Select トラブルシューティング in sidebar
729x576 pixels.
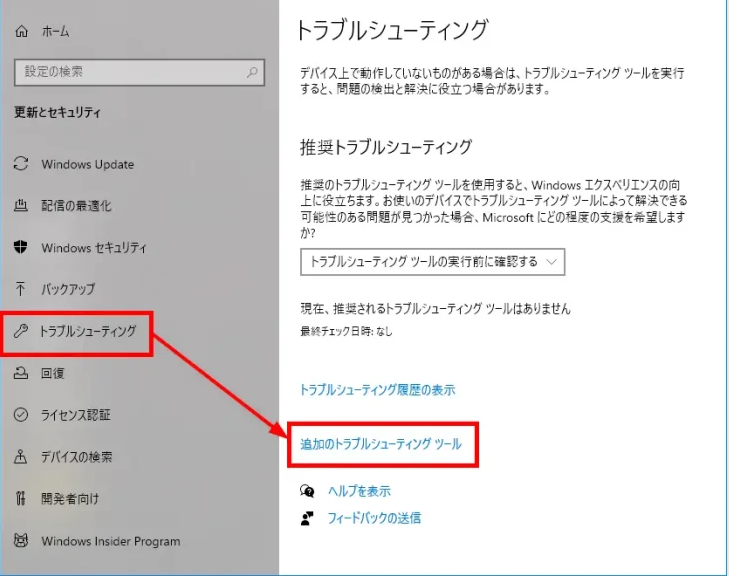pos(87,331)
